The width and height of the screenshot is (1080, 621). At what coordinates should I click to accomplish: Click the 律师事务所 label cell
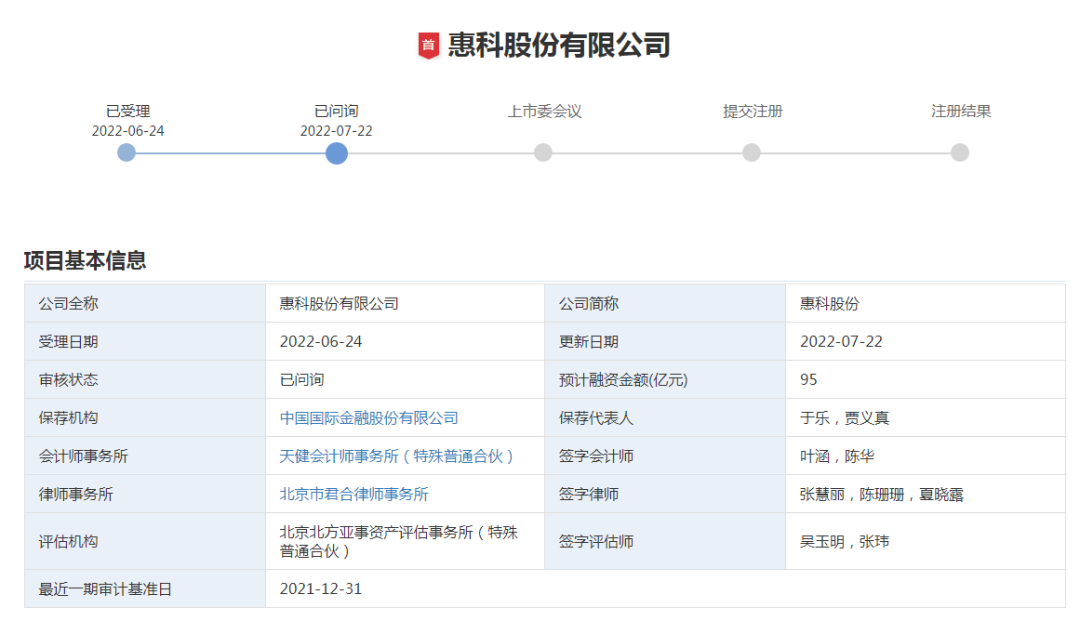[145, 494]
